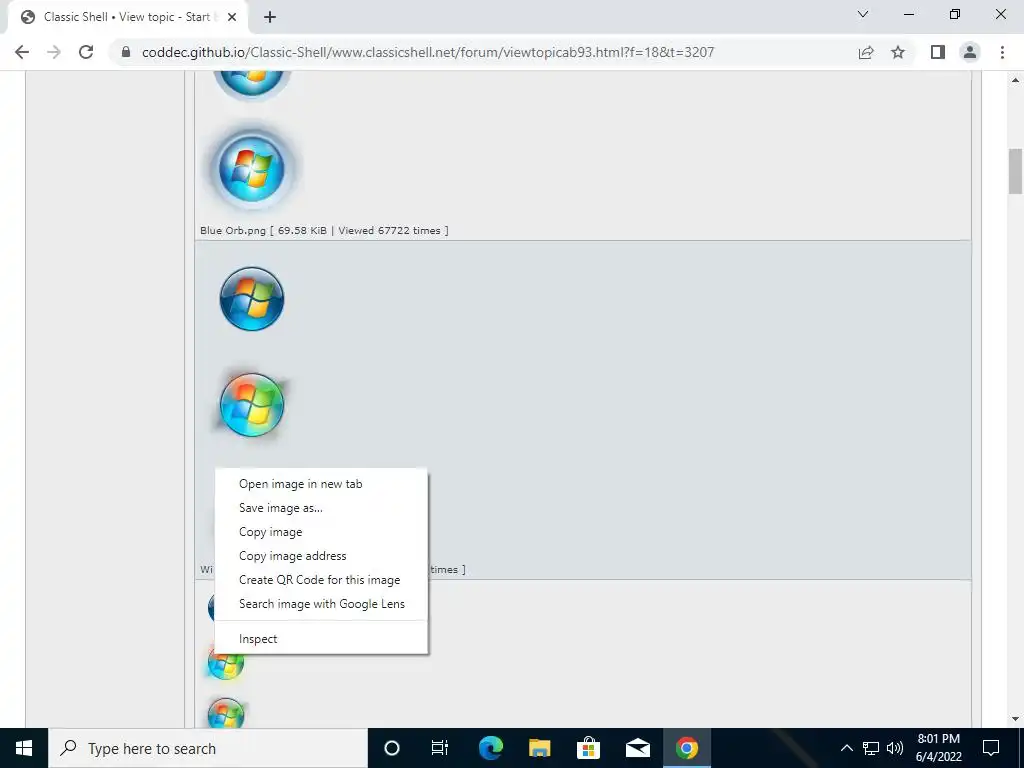1024x768 pixels.
Task: Choose Create QR Code for this image
Action: (321, 580)
